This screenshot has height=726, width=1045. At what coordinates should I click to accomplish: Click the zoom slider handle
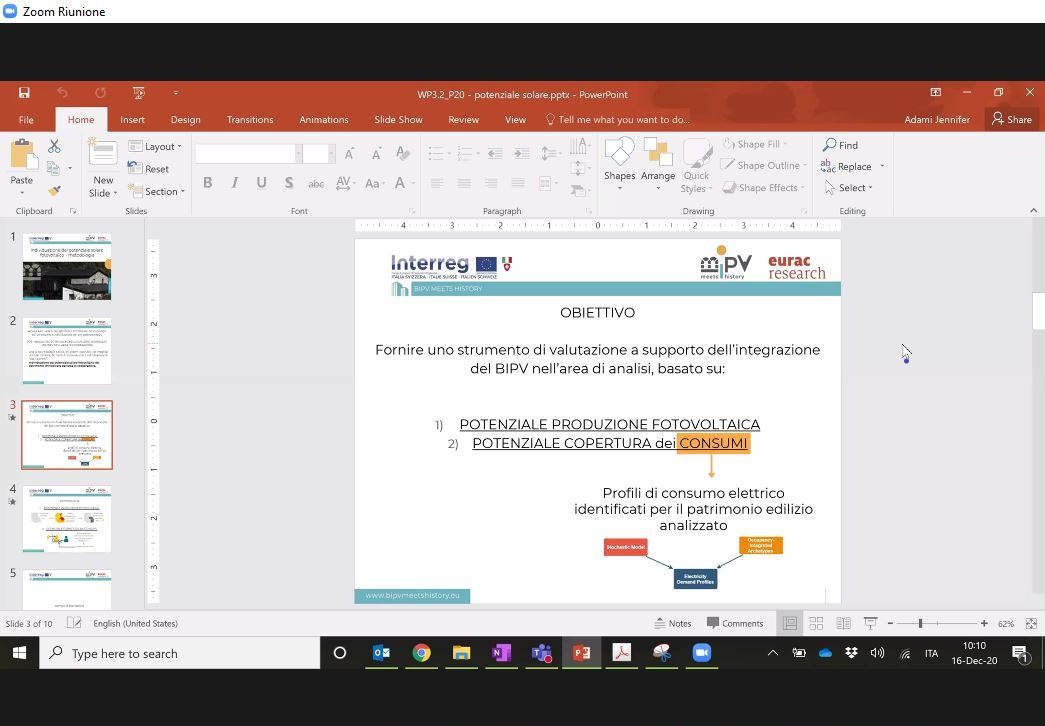tap(920, 623)
